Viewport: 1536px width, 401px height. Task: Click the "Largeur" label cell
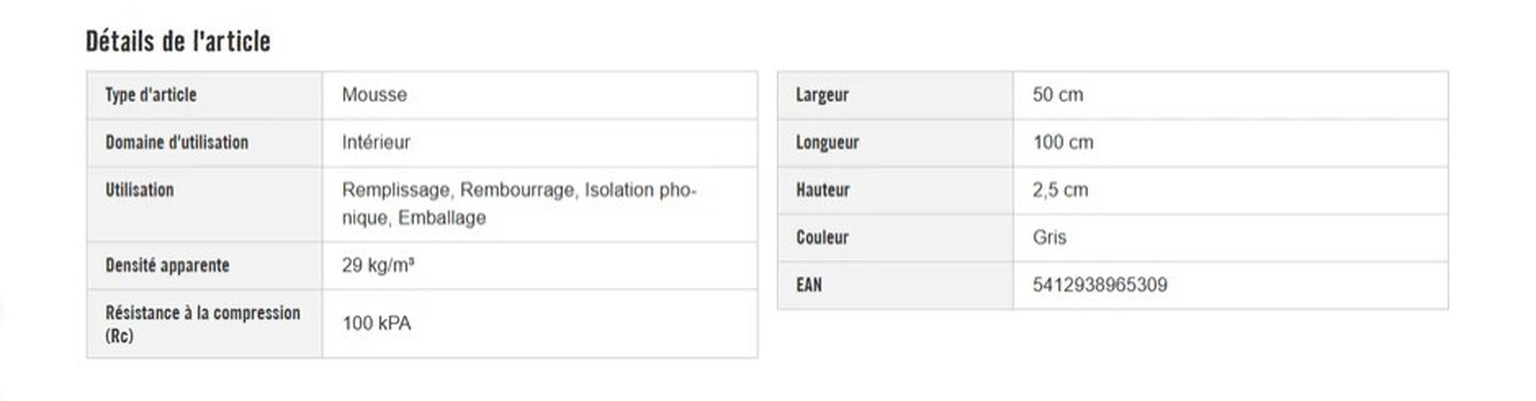(822, 95)
